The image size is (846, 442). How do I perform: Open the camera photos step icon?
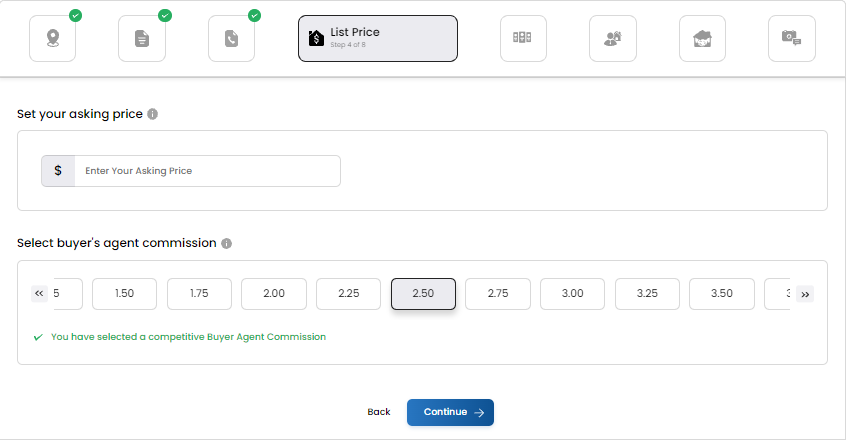coord(792,38)
